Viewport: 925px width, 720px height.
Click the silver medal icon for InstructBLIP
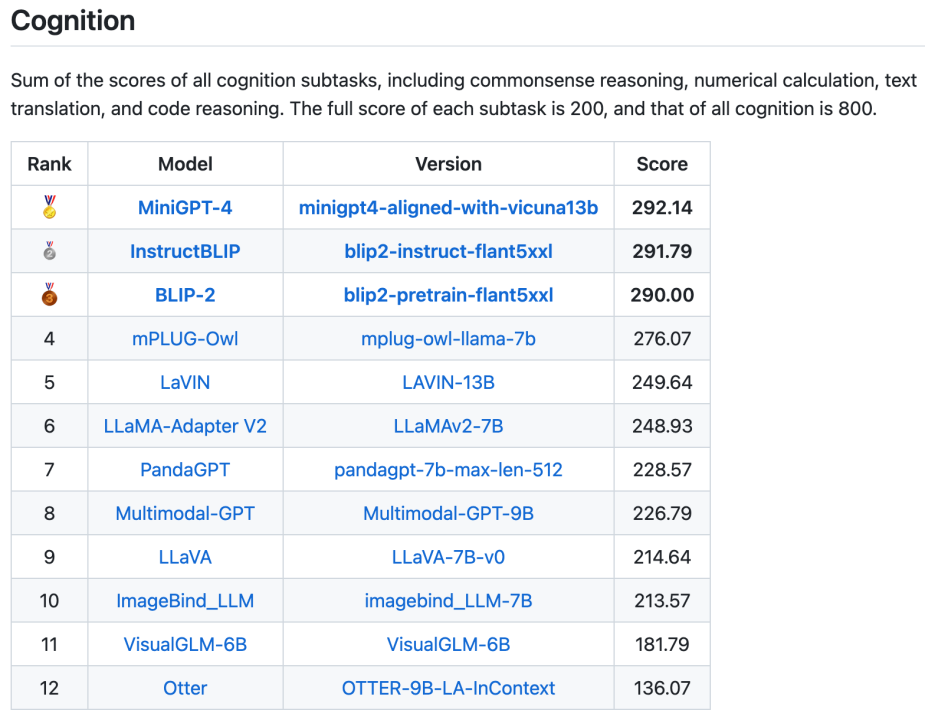tap(48, 251)
